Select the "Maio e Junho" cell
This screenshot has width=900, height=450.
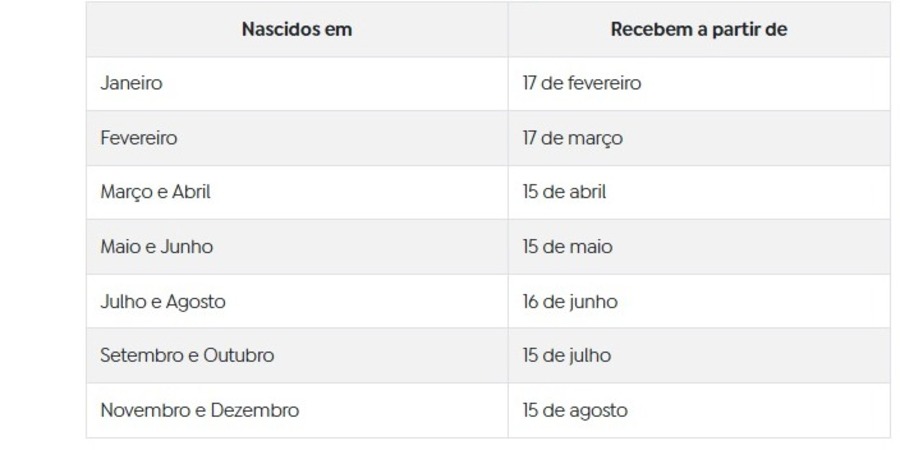click(297, 247)
